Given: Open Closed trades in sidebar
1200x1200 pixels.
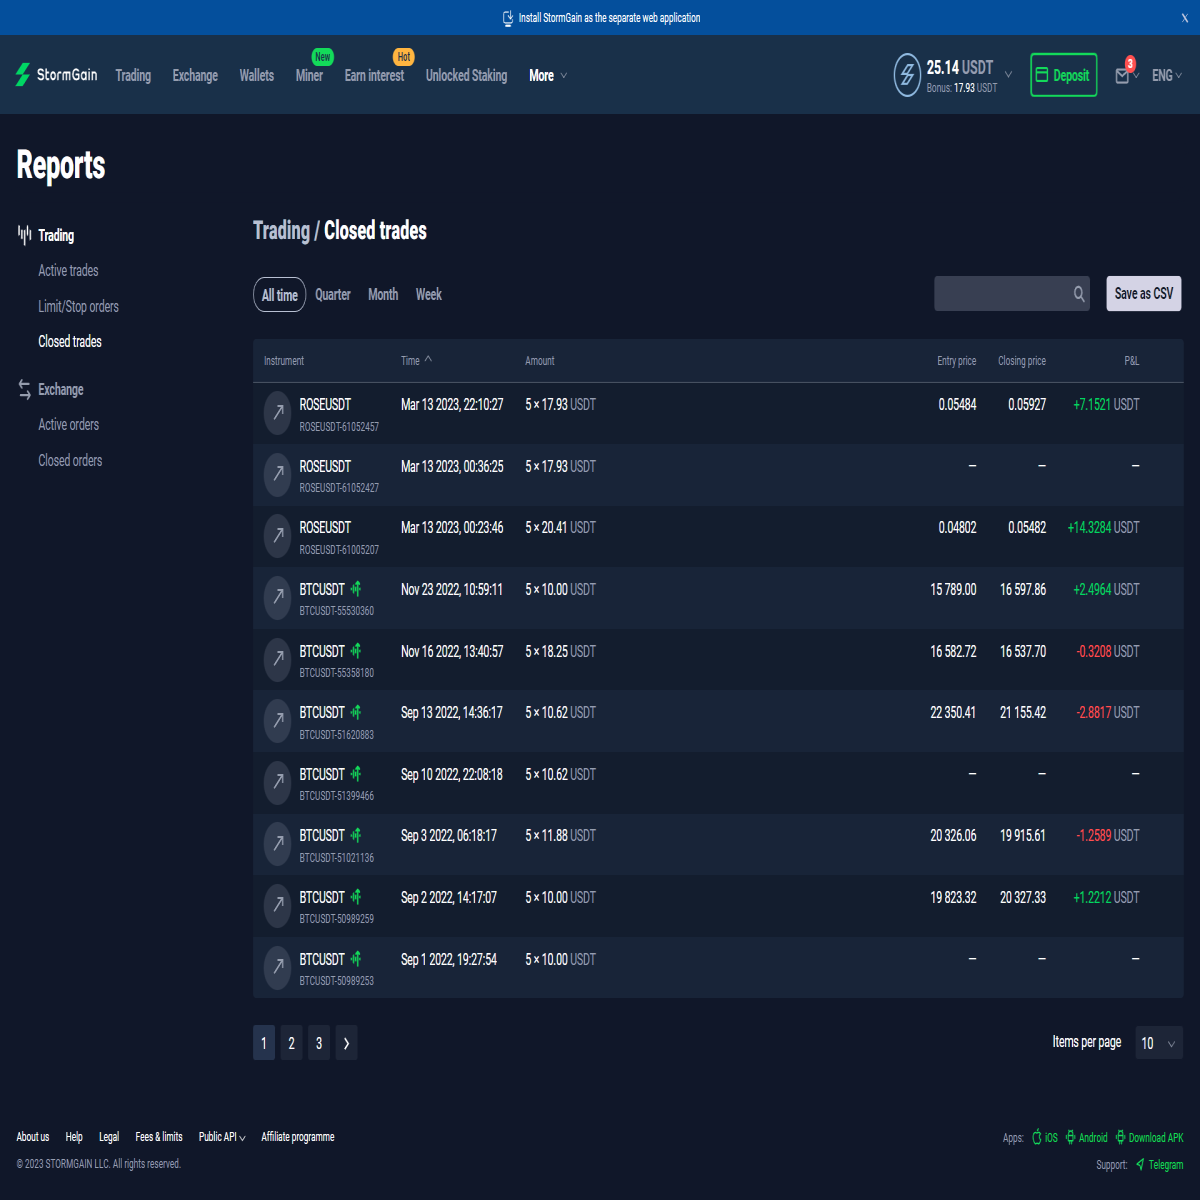Looking at the screenshot, I should click(x=70, y=342).
